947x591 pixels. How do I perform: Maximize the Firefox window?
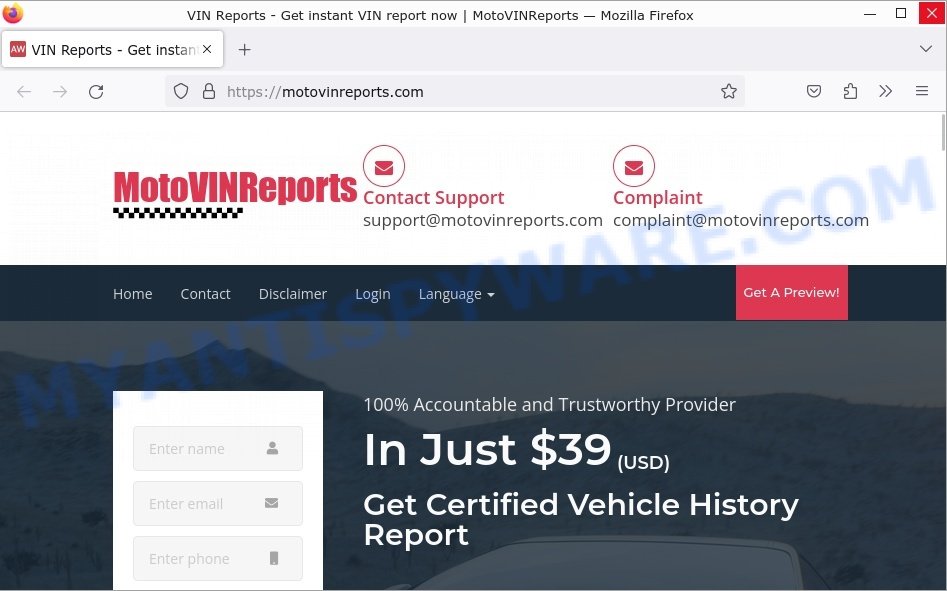[x=900, y=13]
